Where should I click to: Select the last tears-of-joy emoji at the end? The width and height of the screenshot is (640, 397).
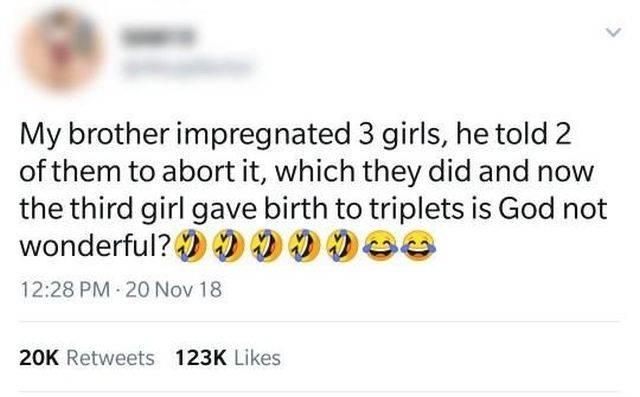420,246
